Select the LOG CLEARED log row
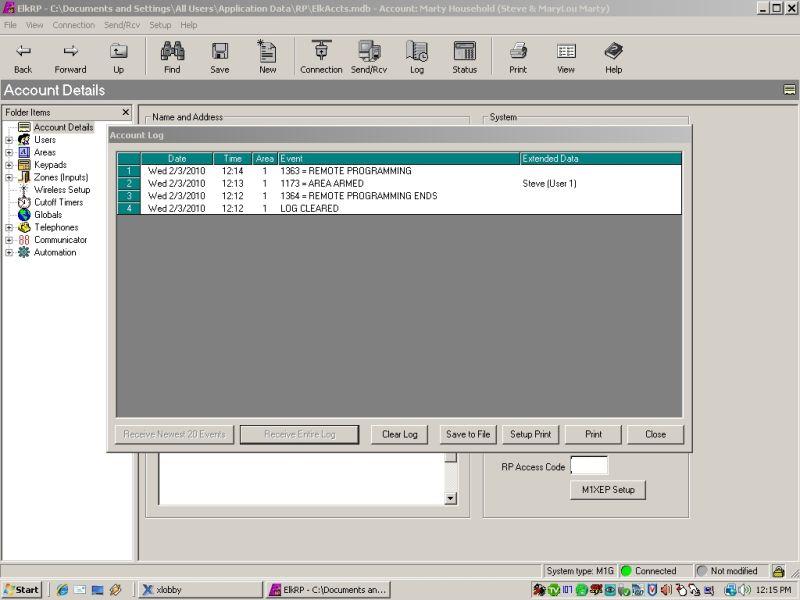Viewport: 800px width, 600px height. (399, 208)
